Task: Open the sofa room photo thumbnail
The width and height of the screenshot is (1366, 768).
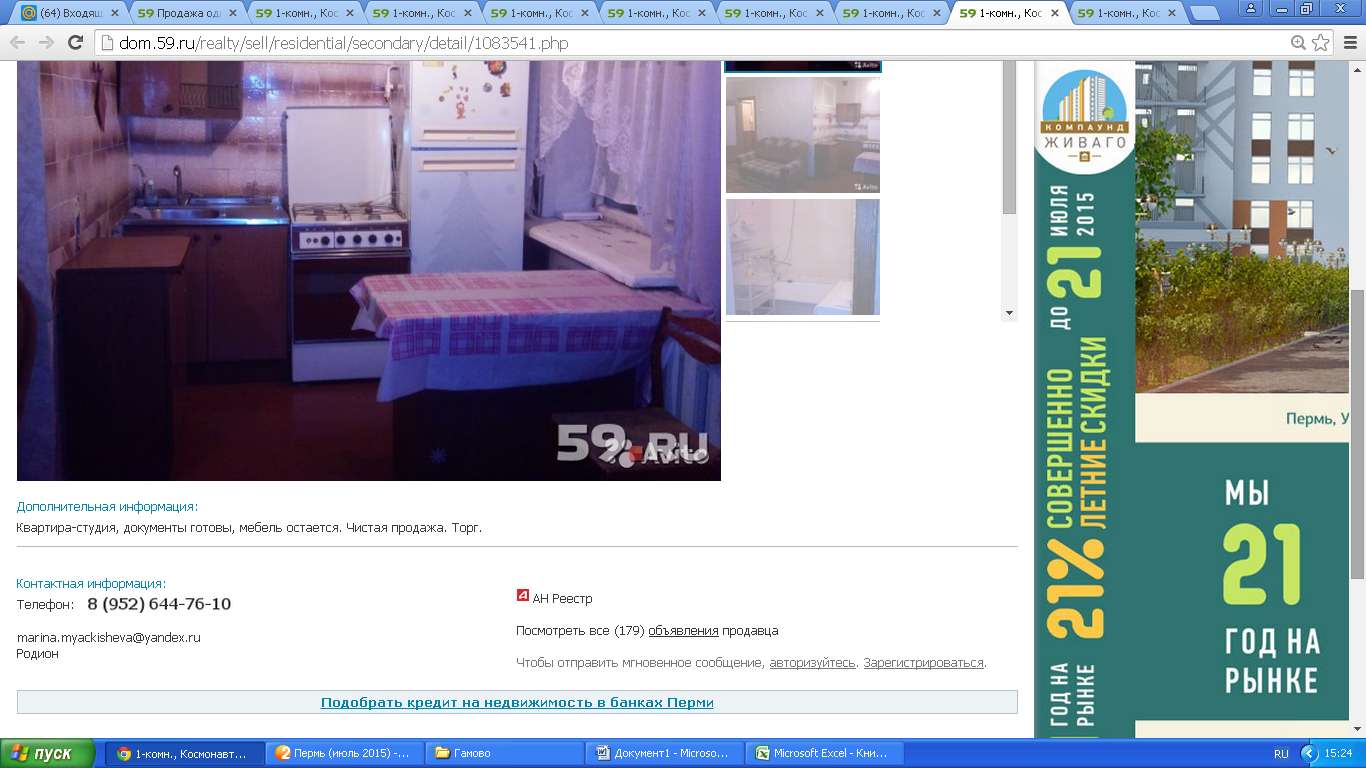Action: coord(803,135)
